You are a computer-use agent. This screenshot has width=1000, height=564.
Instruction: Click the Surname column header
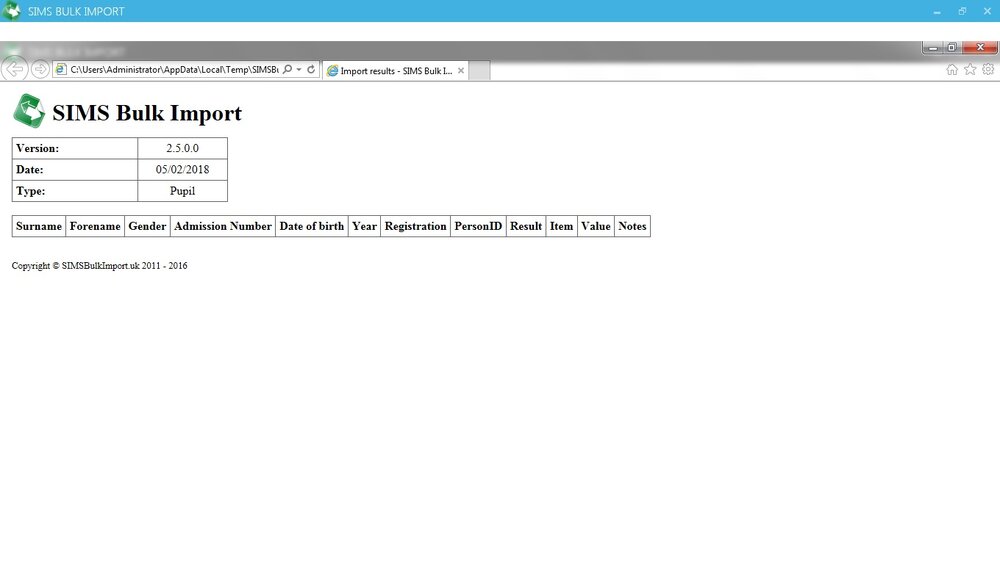[x=39, y=226]
